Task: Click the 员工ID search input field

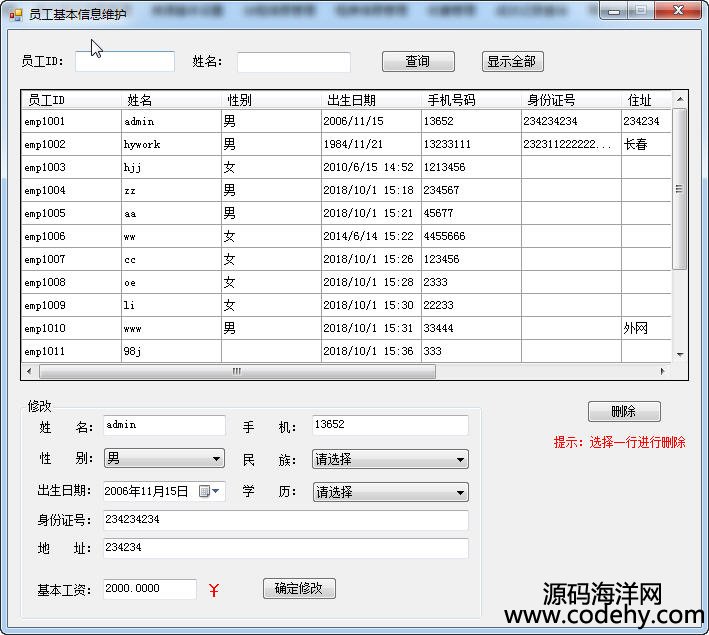Action: [125, 62]
